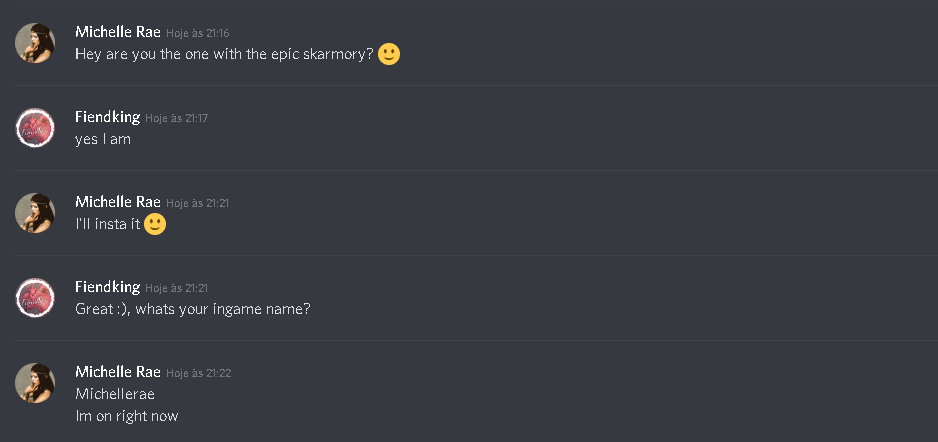Click timestamp 'Hoje às 21:17'
This screenshot has height=442, width=938.
click(x=176, y=118)
